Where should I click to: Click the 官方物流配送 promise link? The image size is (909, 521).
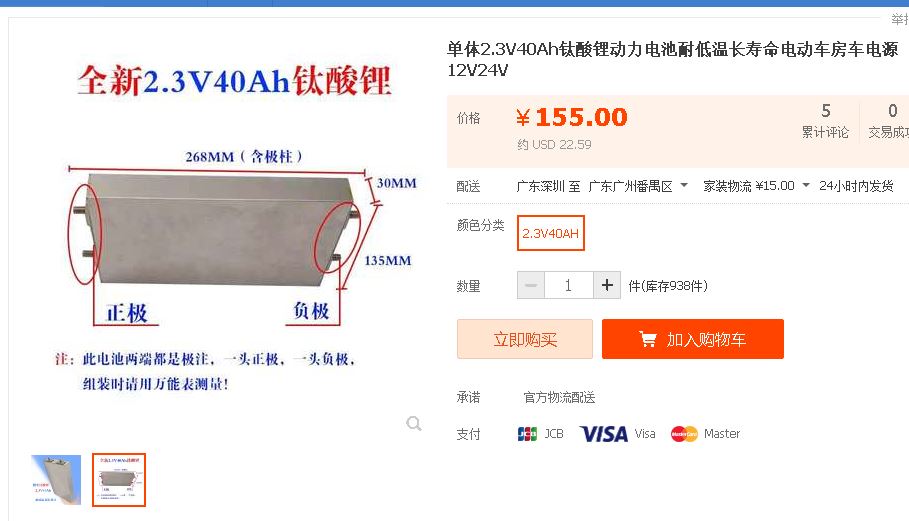click(x=559, y=398)
